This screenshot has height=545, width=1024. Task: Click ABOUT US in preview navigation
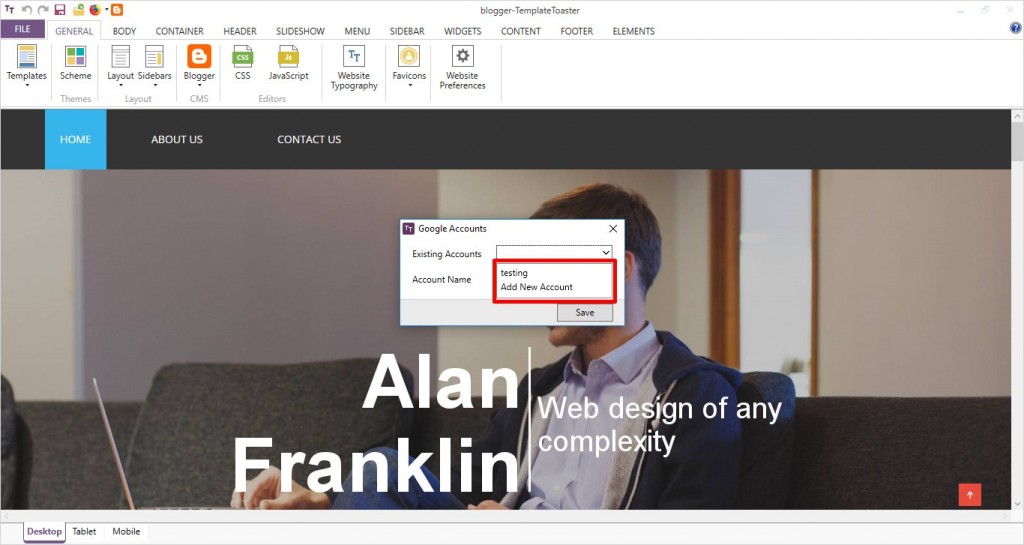pos(177,139)
